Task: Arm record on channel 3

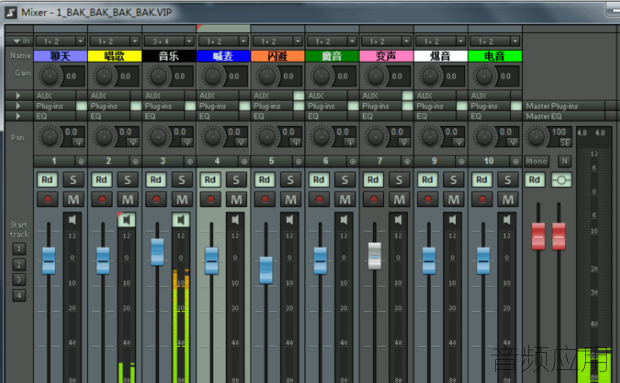Action: point(156,199)
